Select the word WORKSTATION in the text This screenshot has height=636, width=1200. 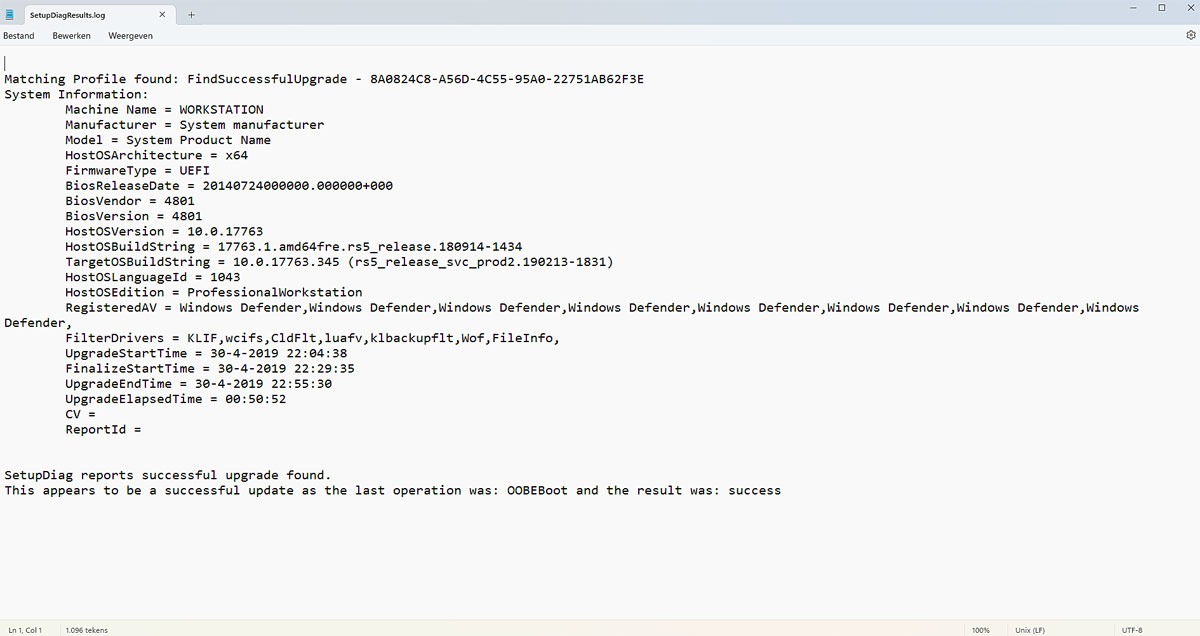coord(214,109)
